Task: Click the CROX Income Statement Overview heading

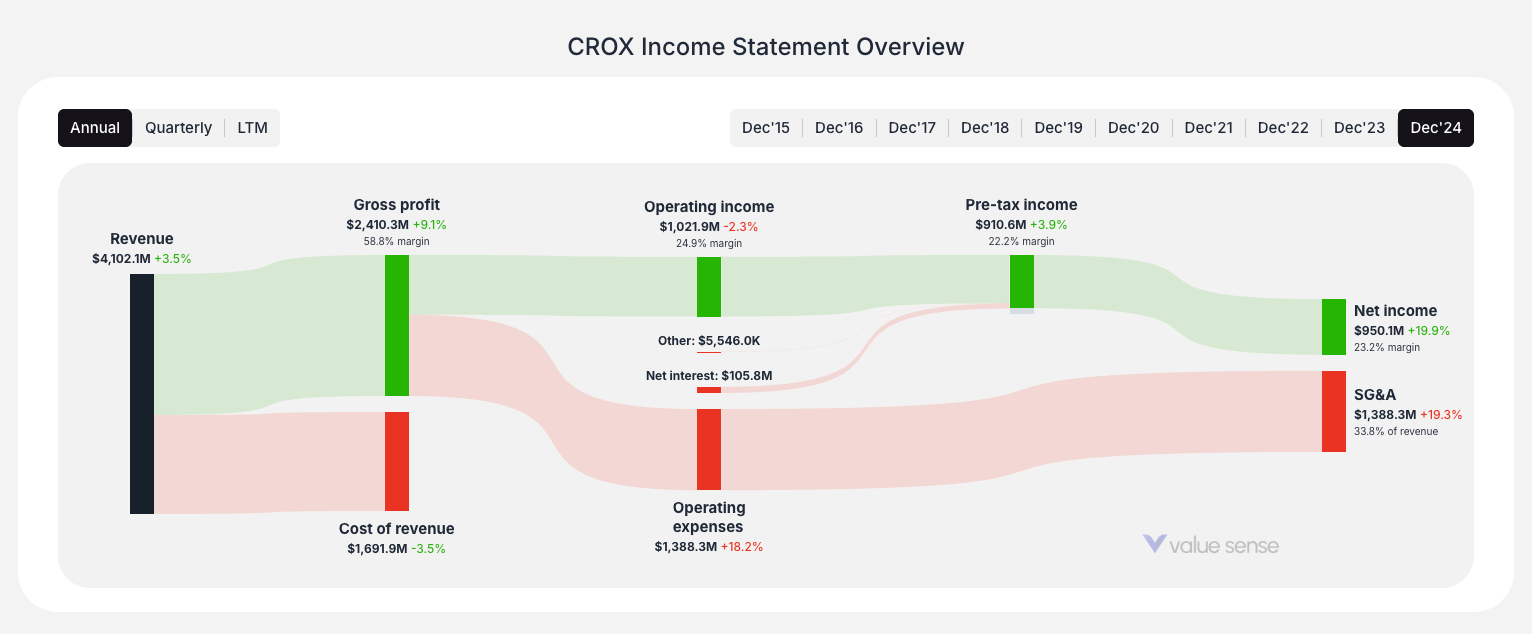Action: (x=766, y=46)
